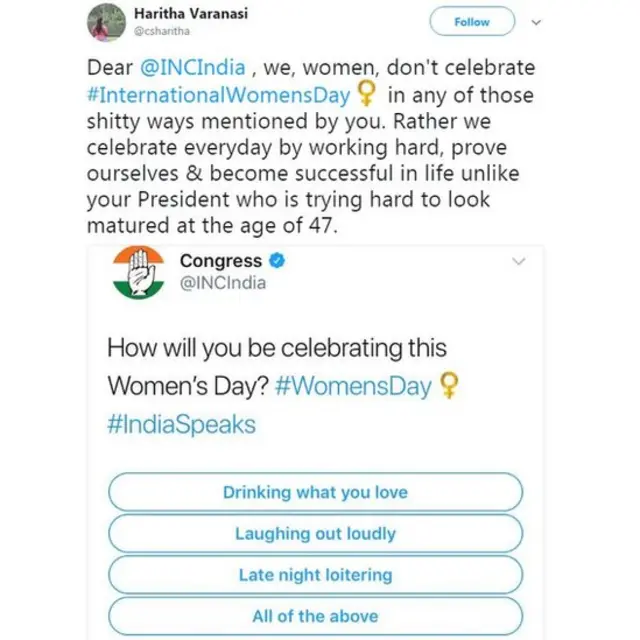Pick poll option "Late night loitering"
The image size is (640, 640).
[315, 575]
